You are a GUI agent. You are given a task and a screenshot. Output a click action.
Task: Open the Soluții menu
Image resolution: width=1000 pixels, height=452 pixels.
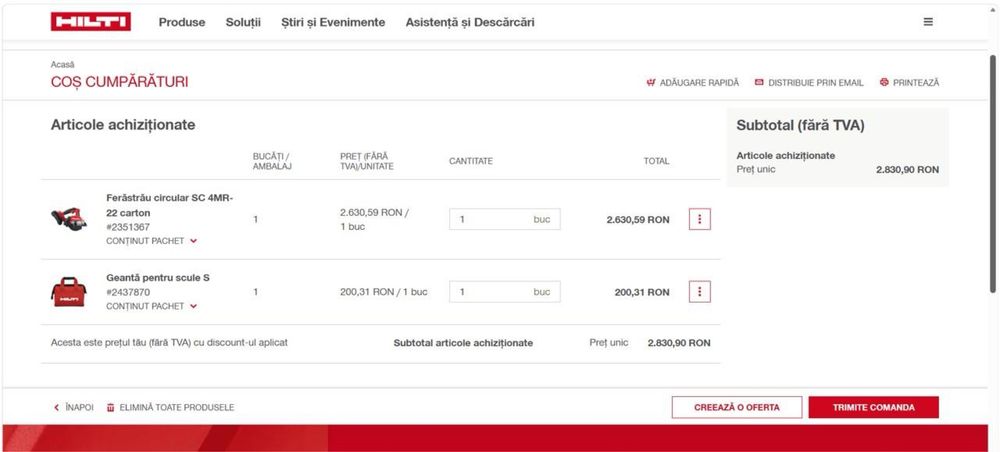(x=243, y=22)
